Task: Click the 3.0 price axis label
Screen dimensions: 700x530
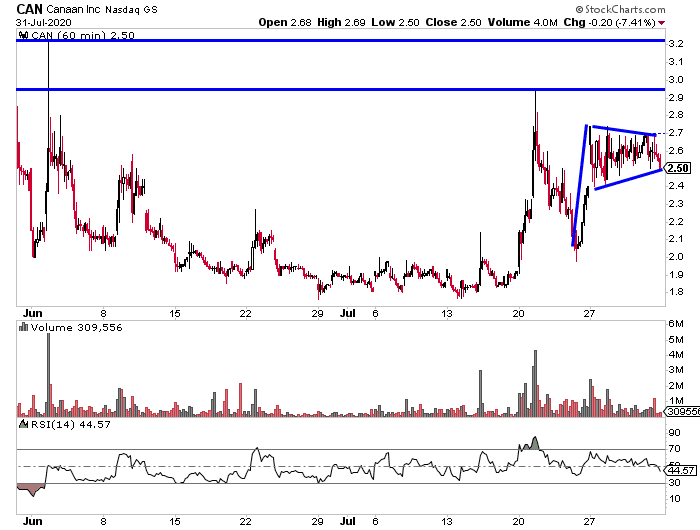Action: 676,79
